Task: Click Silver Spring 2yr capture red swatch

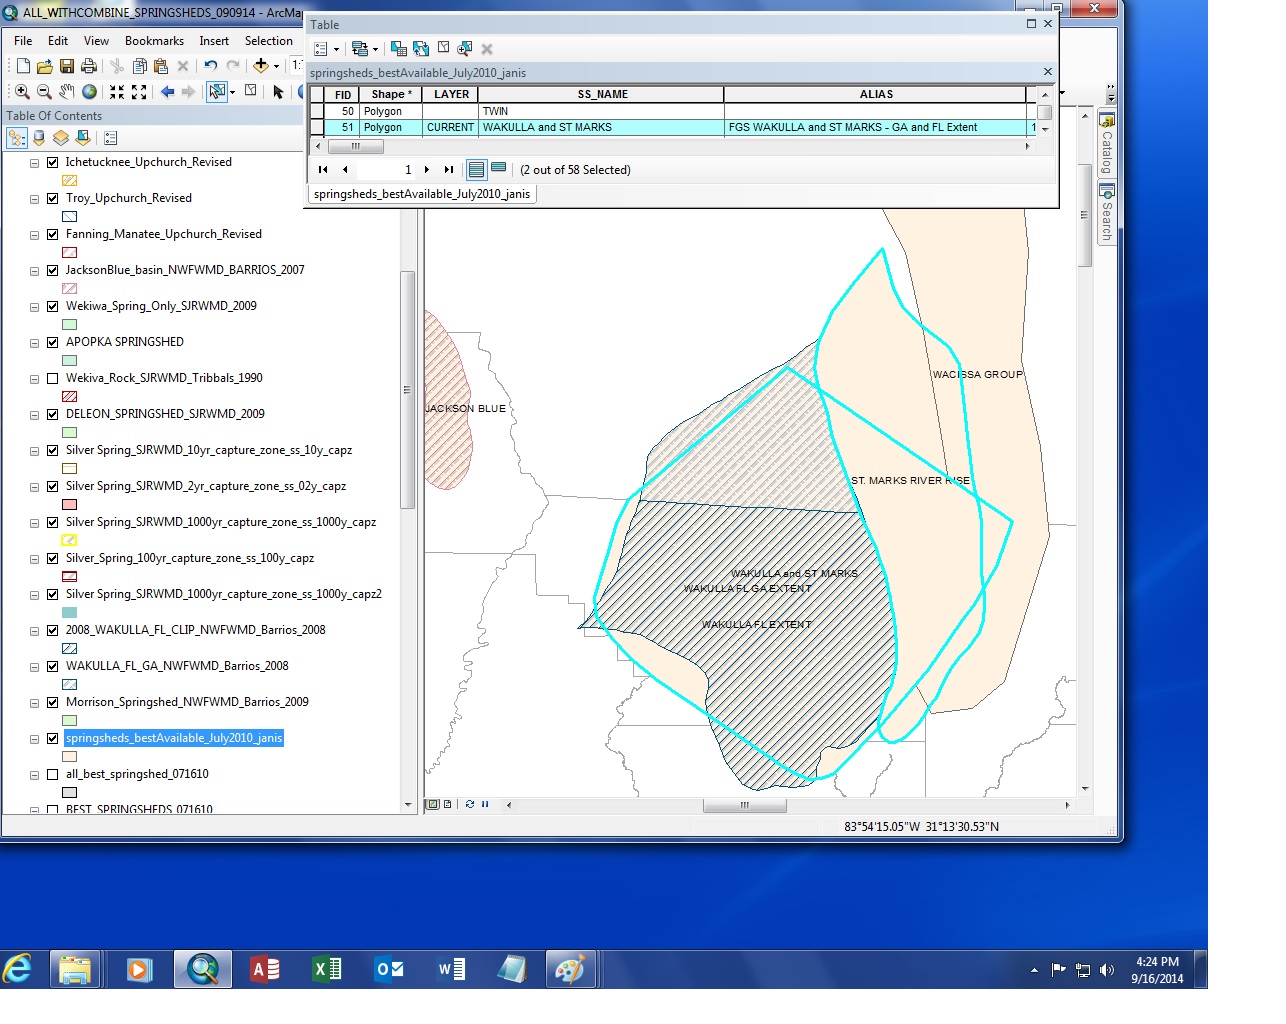Action: click(69, 504)
